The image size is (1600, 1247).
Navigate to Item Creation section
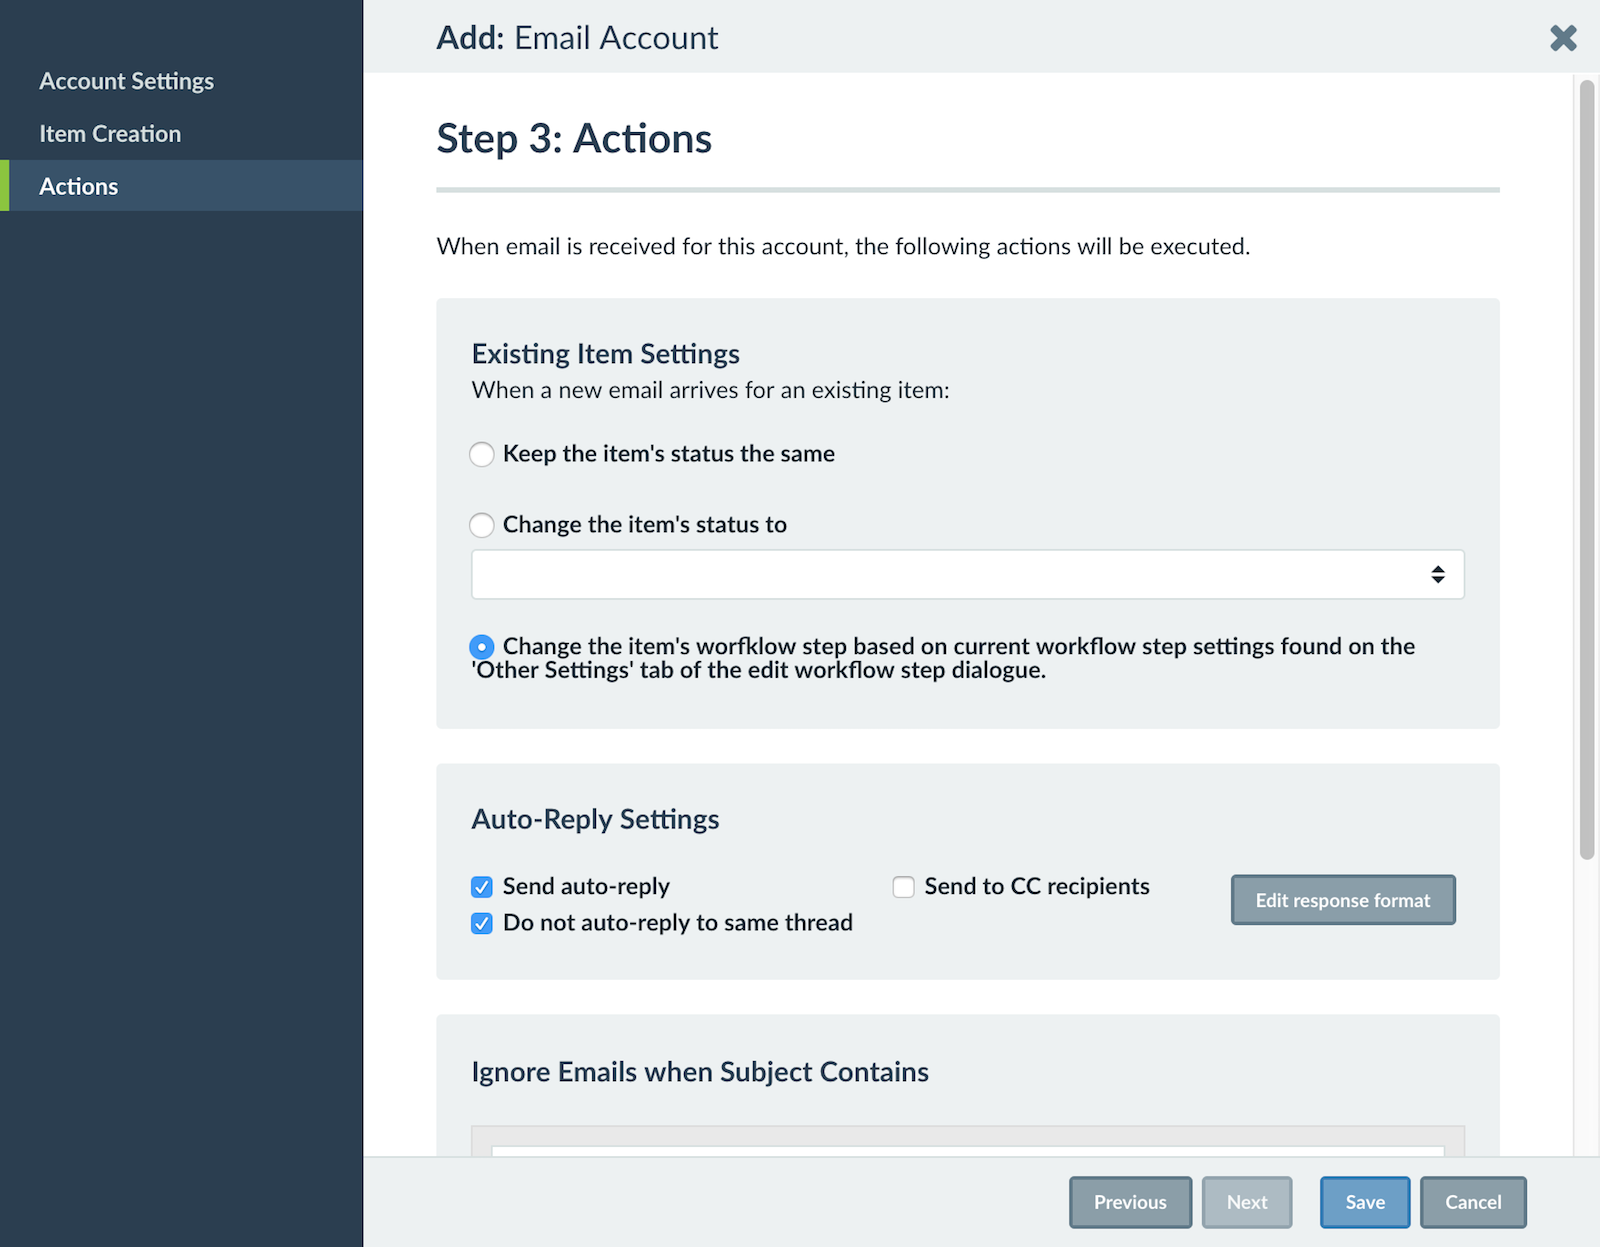point(110,133)
